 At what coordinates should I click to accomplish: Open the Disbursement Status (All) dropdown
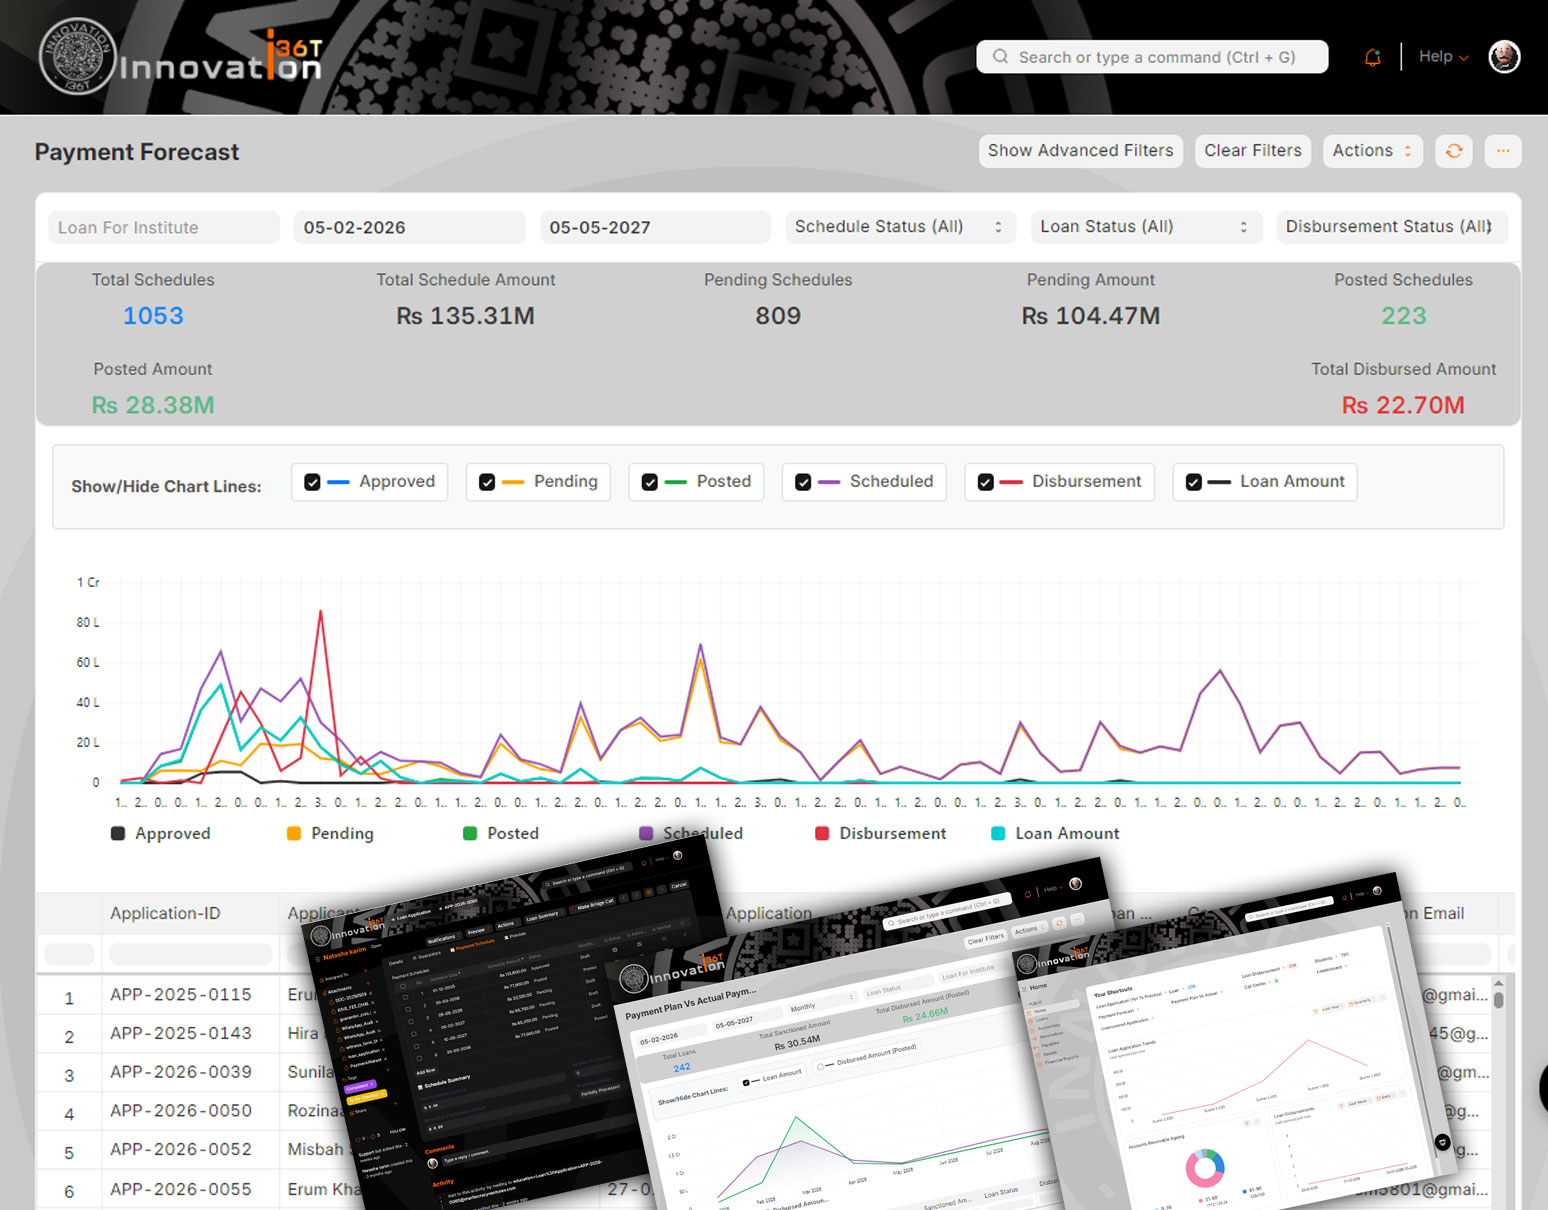pyautogui.click(x=1391, y=227)
